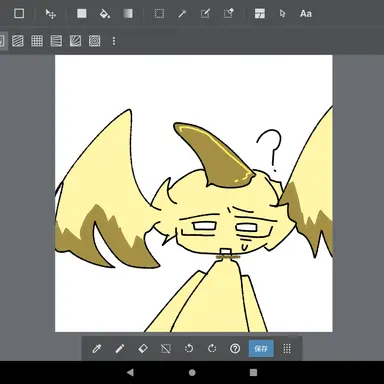Viewport: 384px width, 384px height.
Task: Enable vanishing point snap guide
Action: tap(56, 41)
